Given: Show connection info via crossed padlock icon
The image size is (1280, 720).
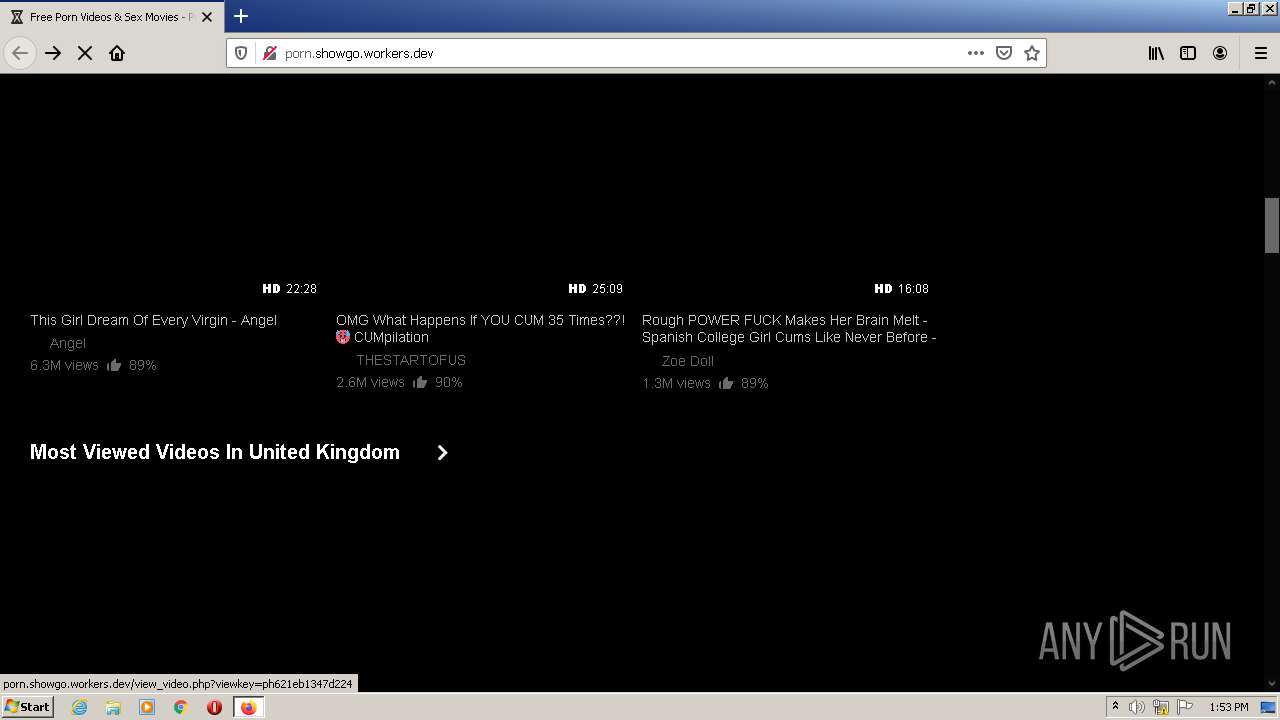Looking at the screenshot, I should click(268, 53).
